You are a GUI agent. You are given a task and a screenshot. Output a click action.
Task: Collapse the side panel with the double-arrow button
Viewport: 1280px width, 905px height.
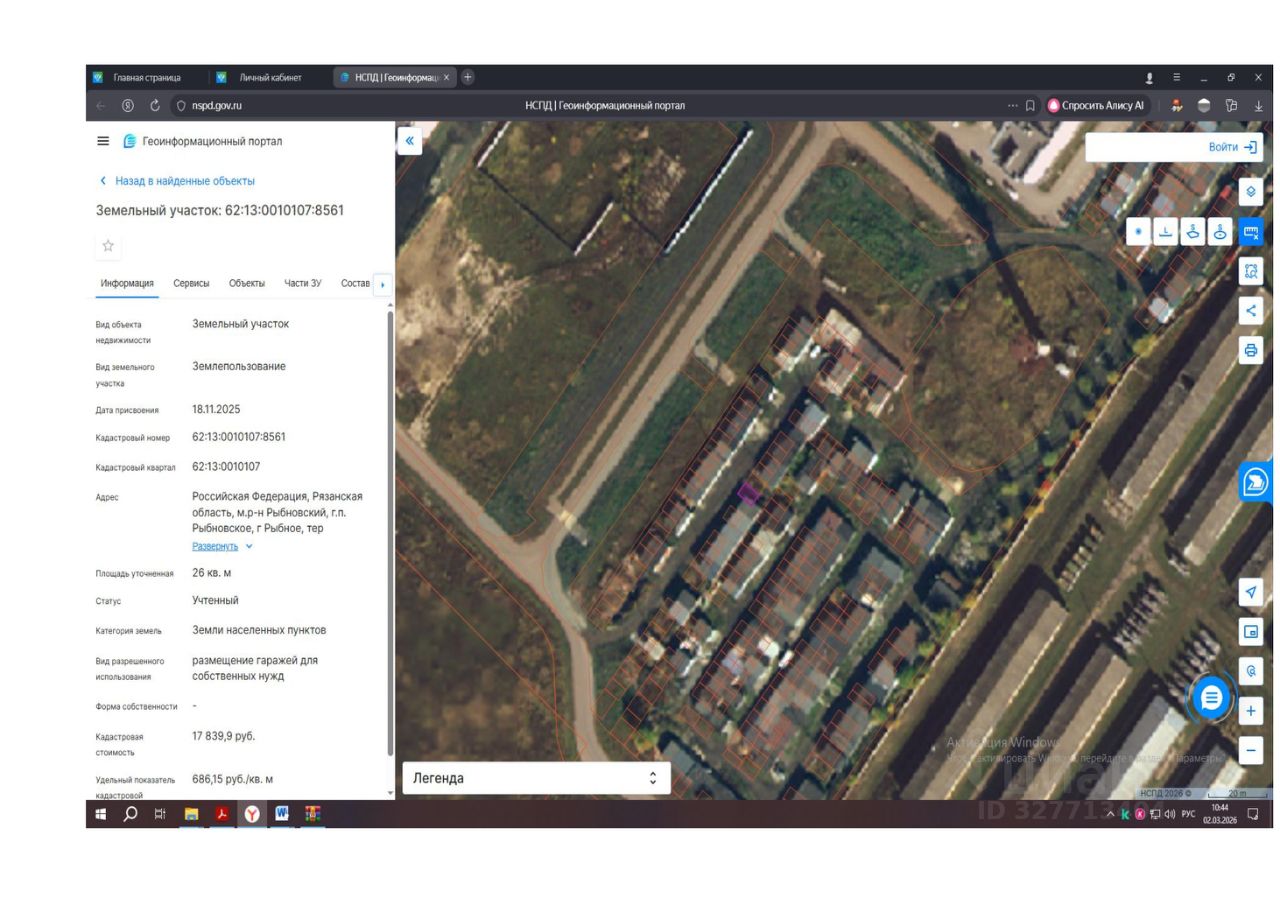pyautogui.click(x=409, y=141)
